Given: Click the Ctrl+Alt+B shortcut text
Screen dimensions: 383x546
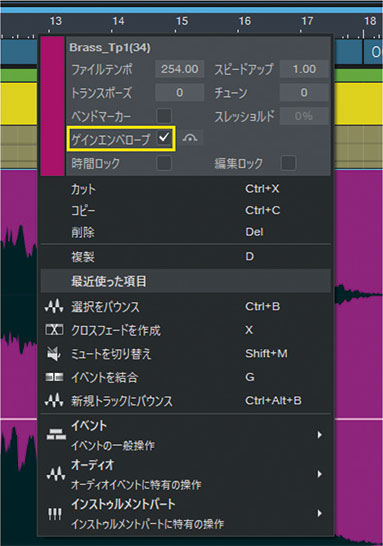Looking at the screenshot, I should coord(273,400).
